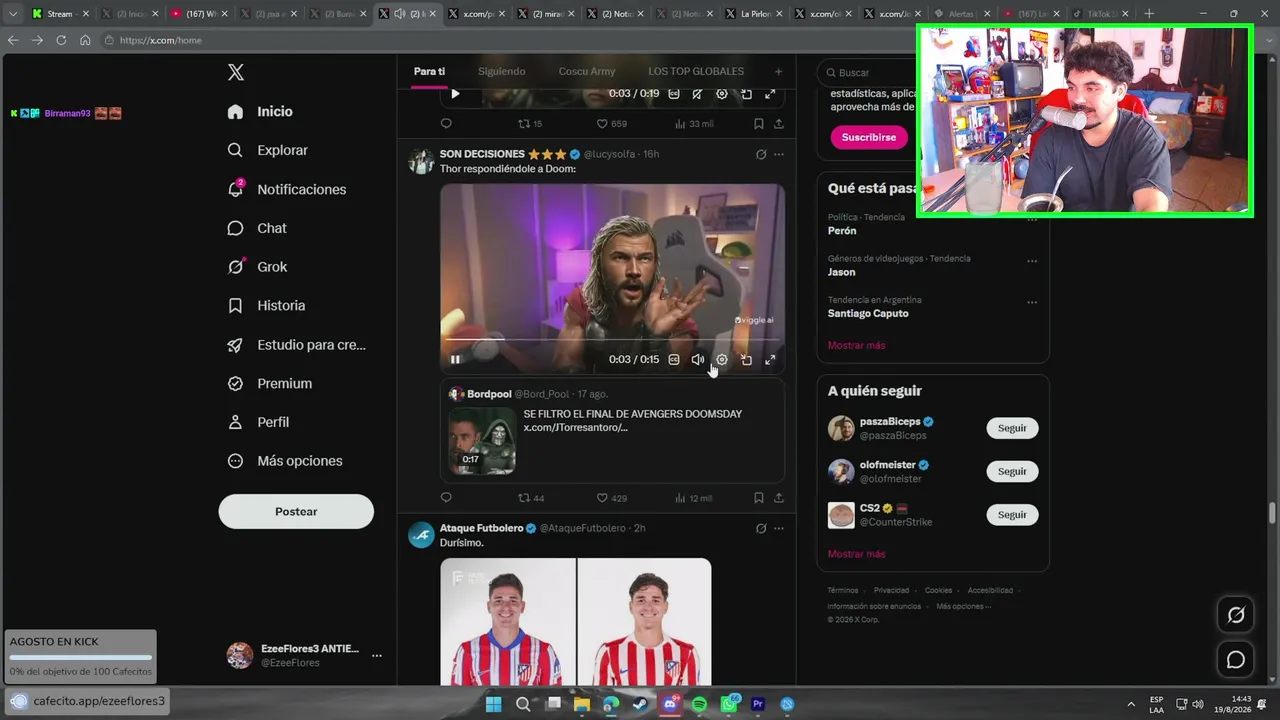Image resolution: width=1280 pixels, height=720 pixels.
Task: Toggle sound on the Thor video
Action: (698, 360)
